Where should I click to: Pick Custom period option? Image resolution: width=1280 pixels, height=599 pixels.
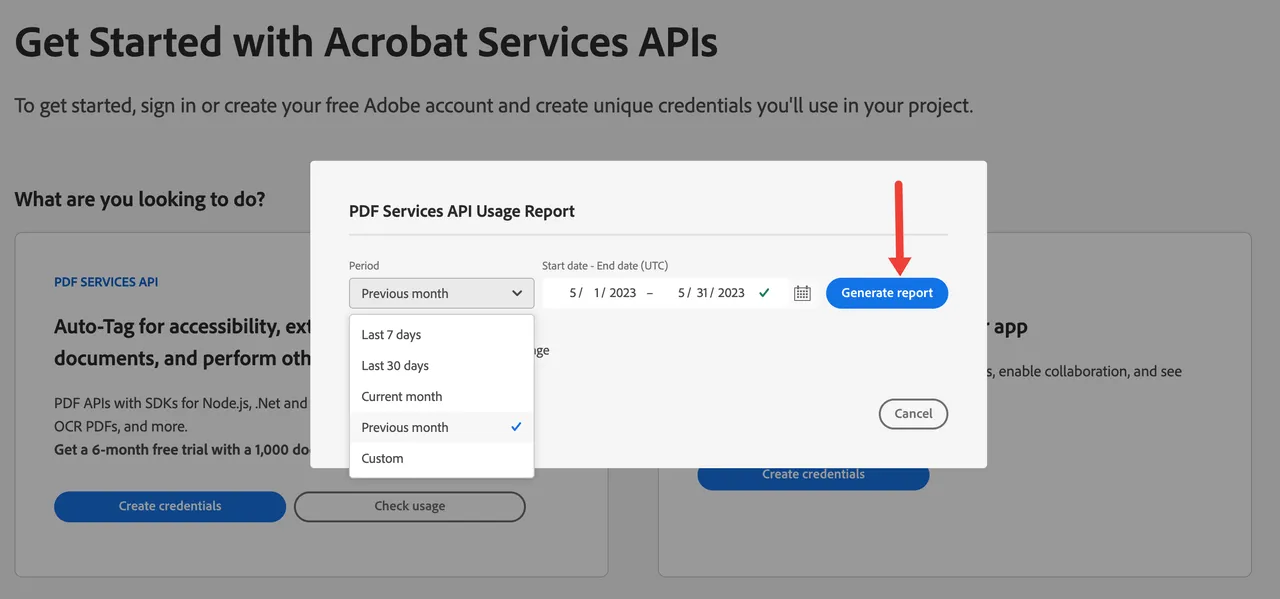click(442, 458)
